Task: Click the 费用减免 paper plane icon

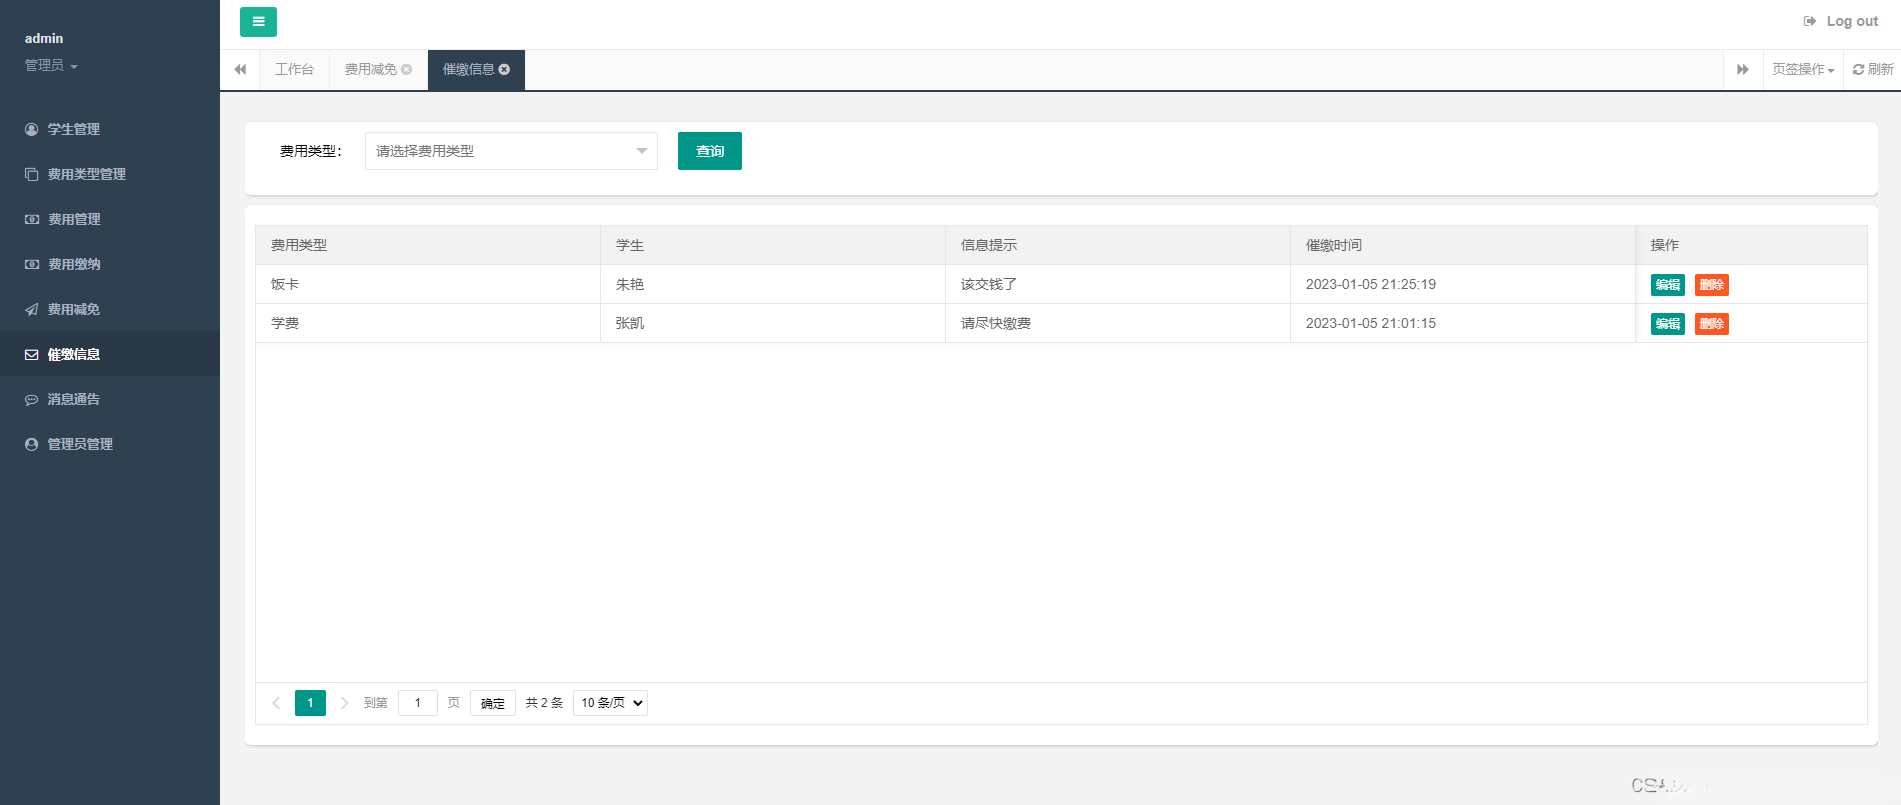Action: pos(32,309)
